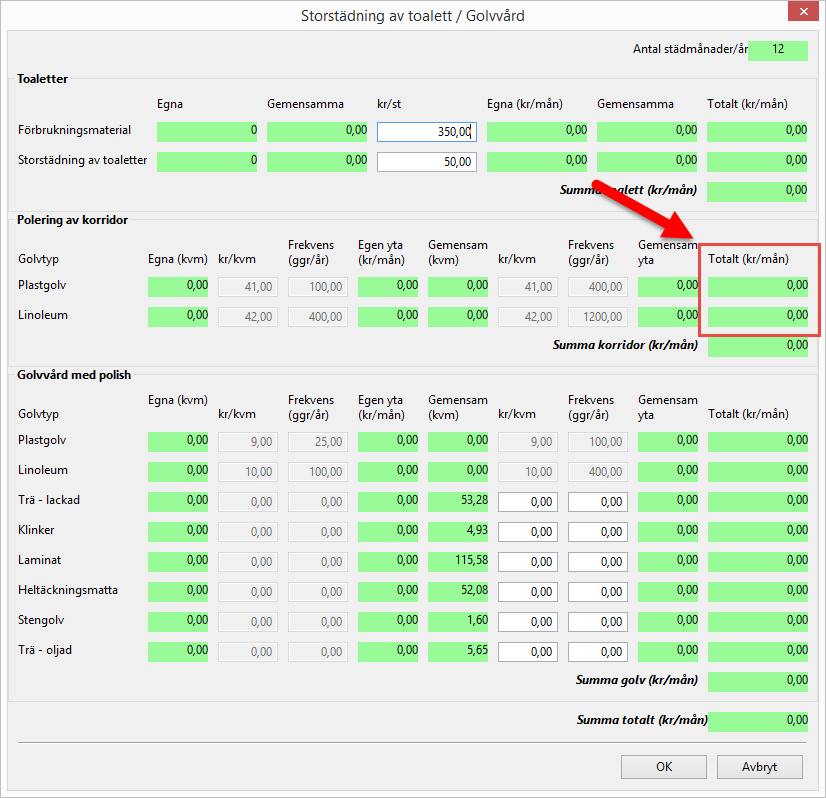Screen dimensions: 826x798
Task: Click the Summa korridor (kr/mån) value field
Action: [757, 346]
